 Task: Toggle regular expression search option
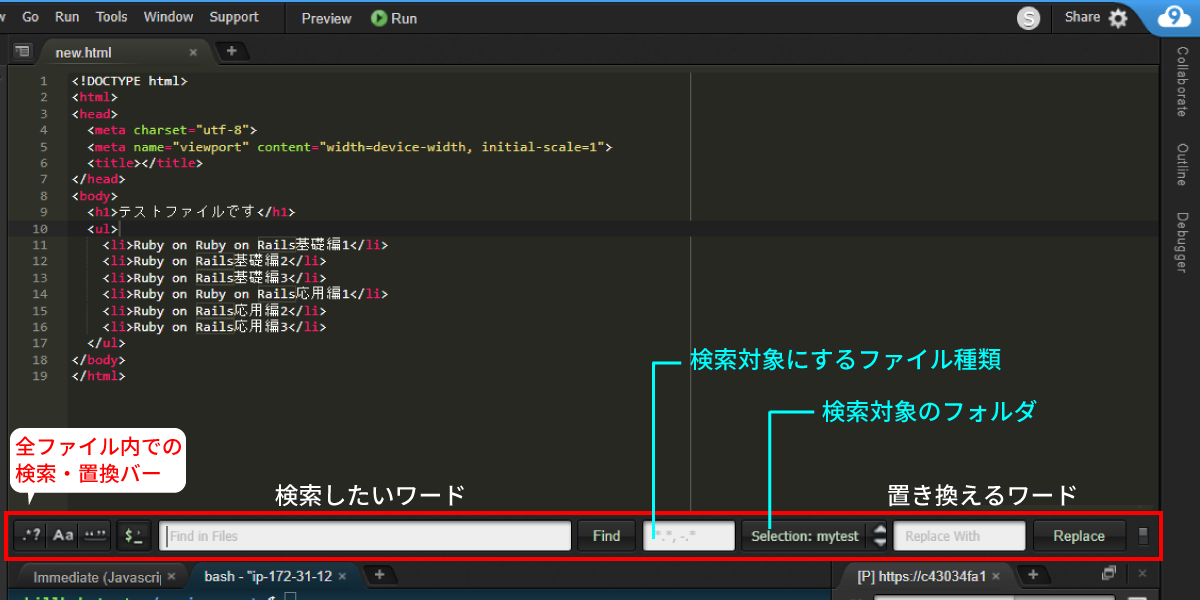[x=32, y=536]
